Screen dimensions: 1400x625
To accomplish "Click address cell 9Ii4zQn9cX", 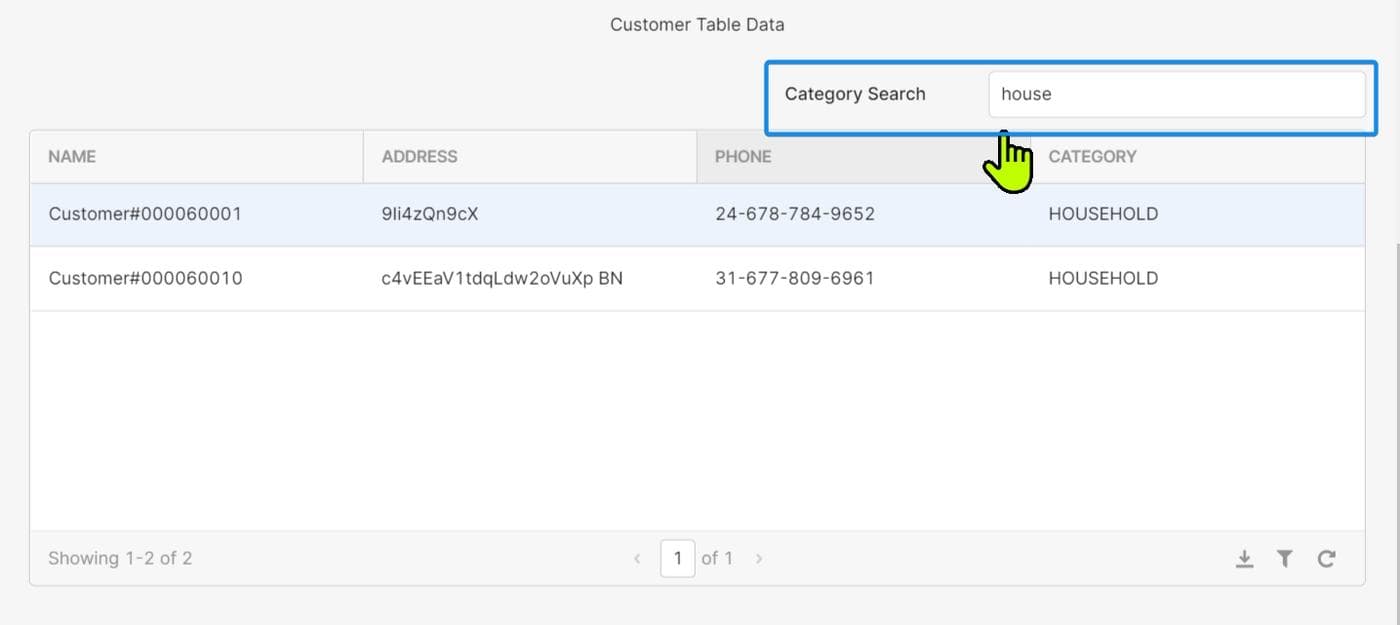I will point(430,214).
